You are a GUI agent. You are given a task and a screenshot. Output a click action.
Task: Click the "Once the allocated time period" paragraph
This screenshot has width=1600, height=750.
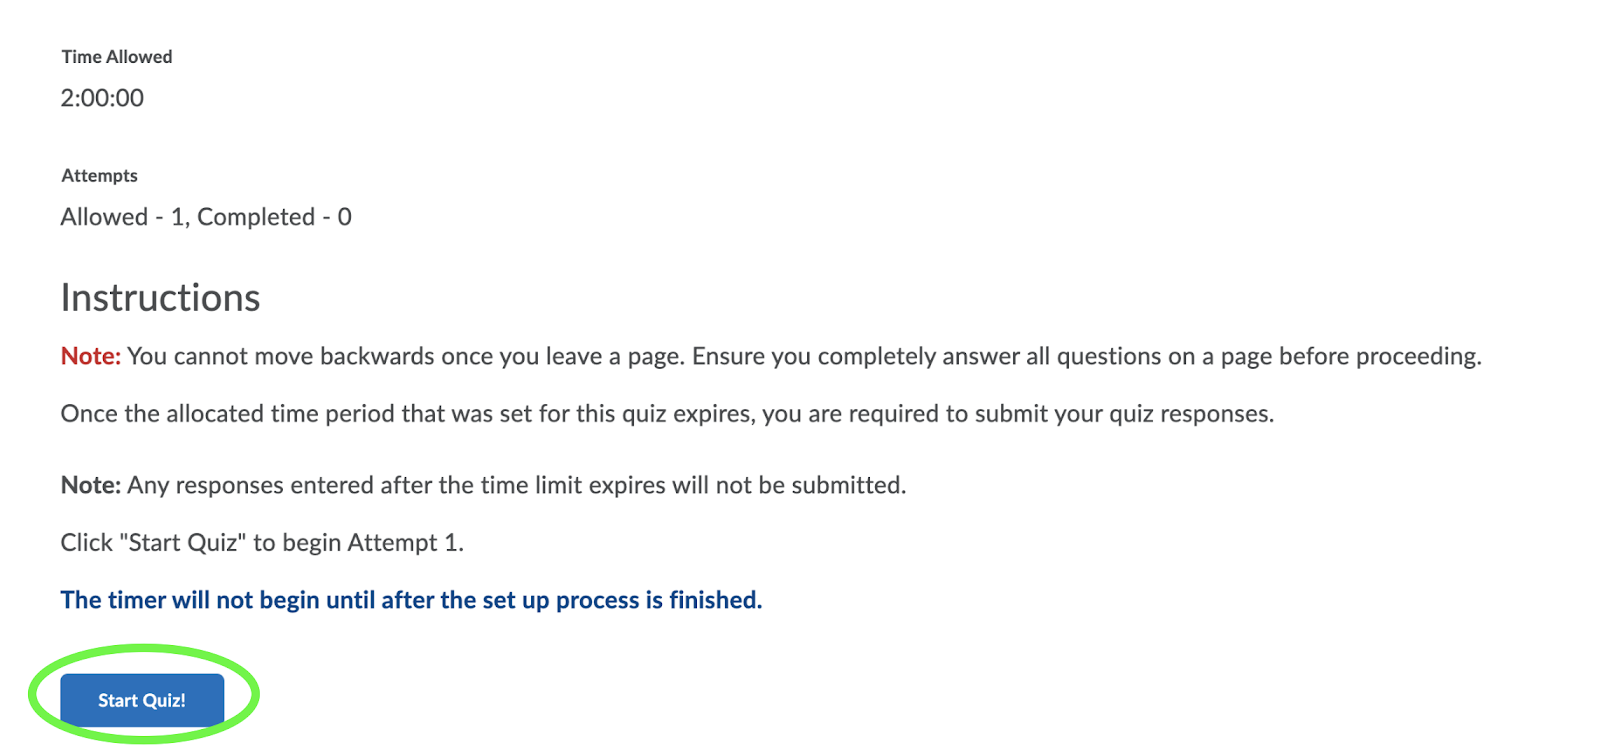coord(667,414)
